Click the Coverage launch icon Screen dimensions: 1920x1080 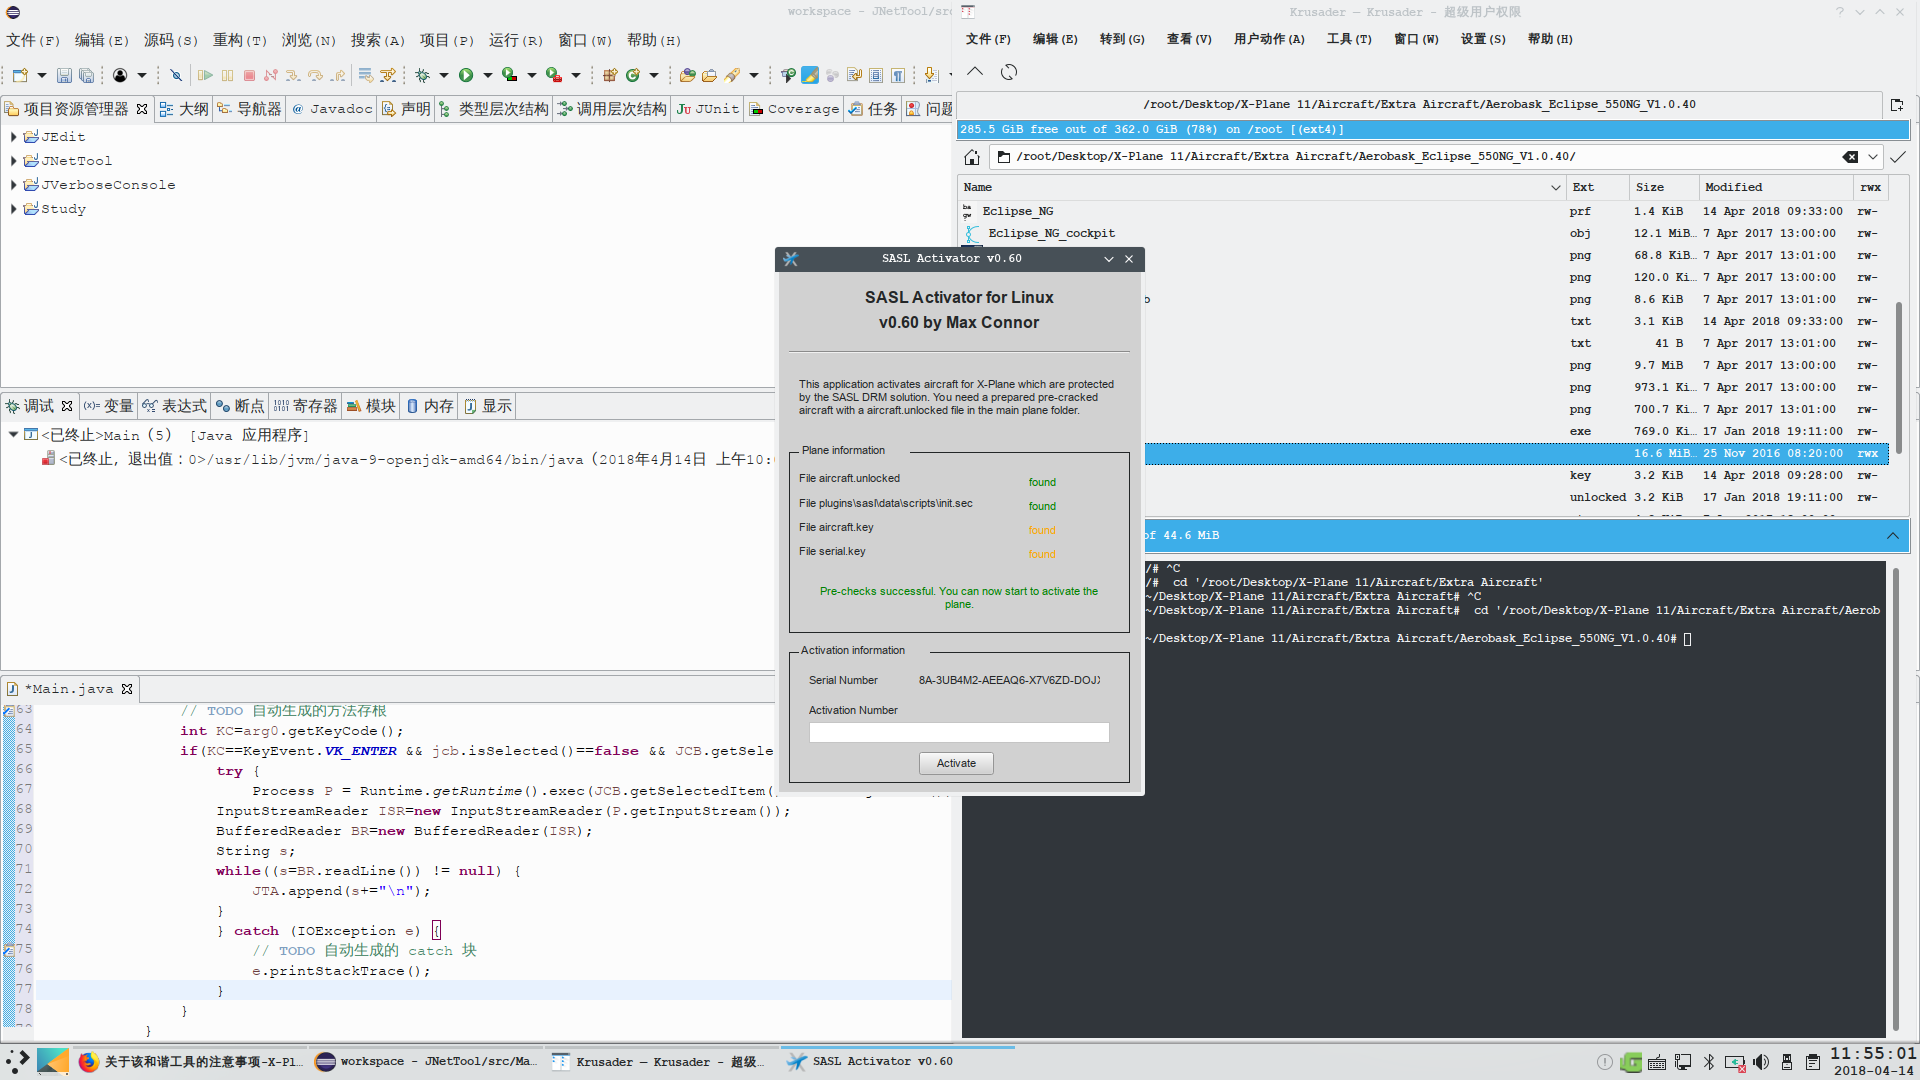coord(510,75)
